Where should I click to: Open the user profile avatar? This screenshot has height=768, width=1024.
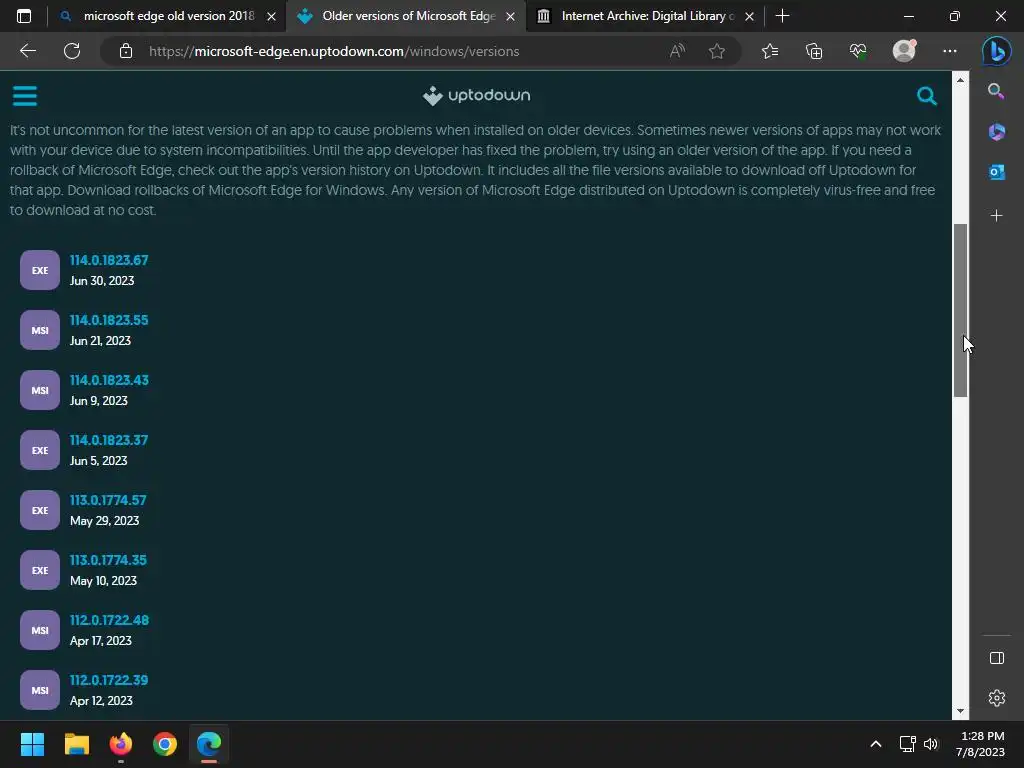click(x=904, y=51)
